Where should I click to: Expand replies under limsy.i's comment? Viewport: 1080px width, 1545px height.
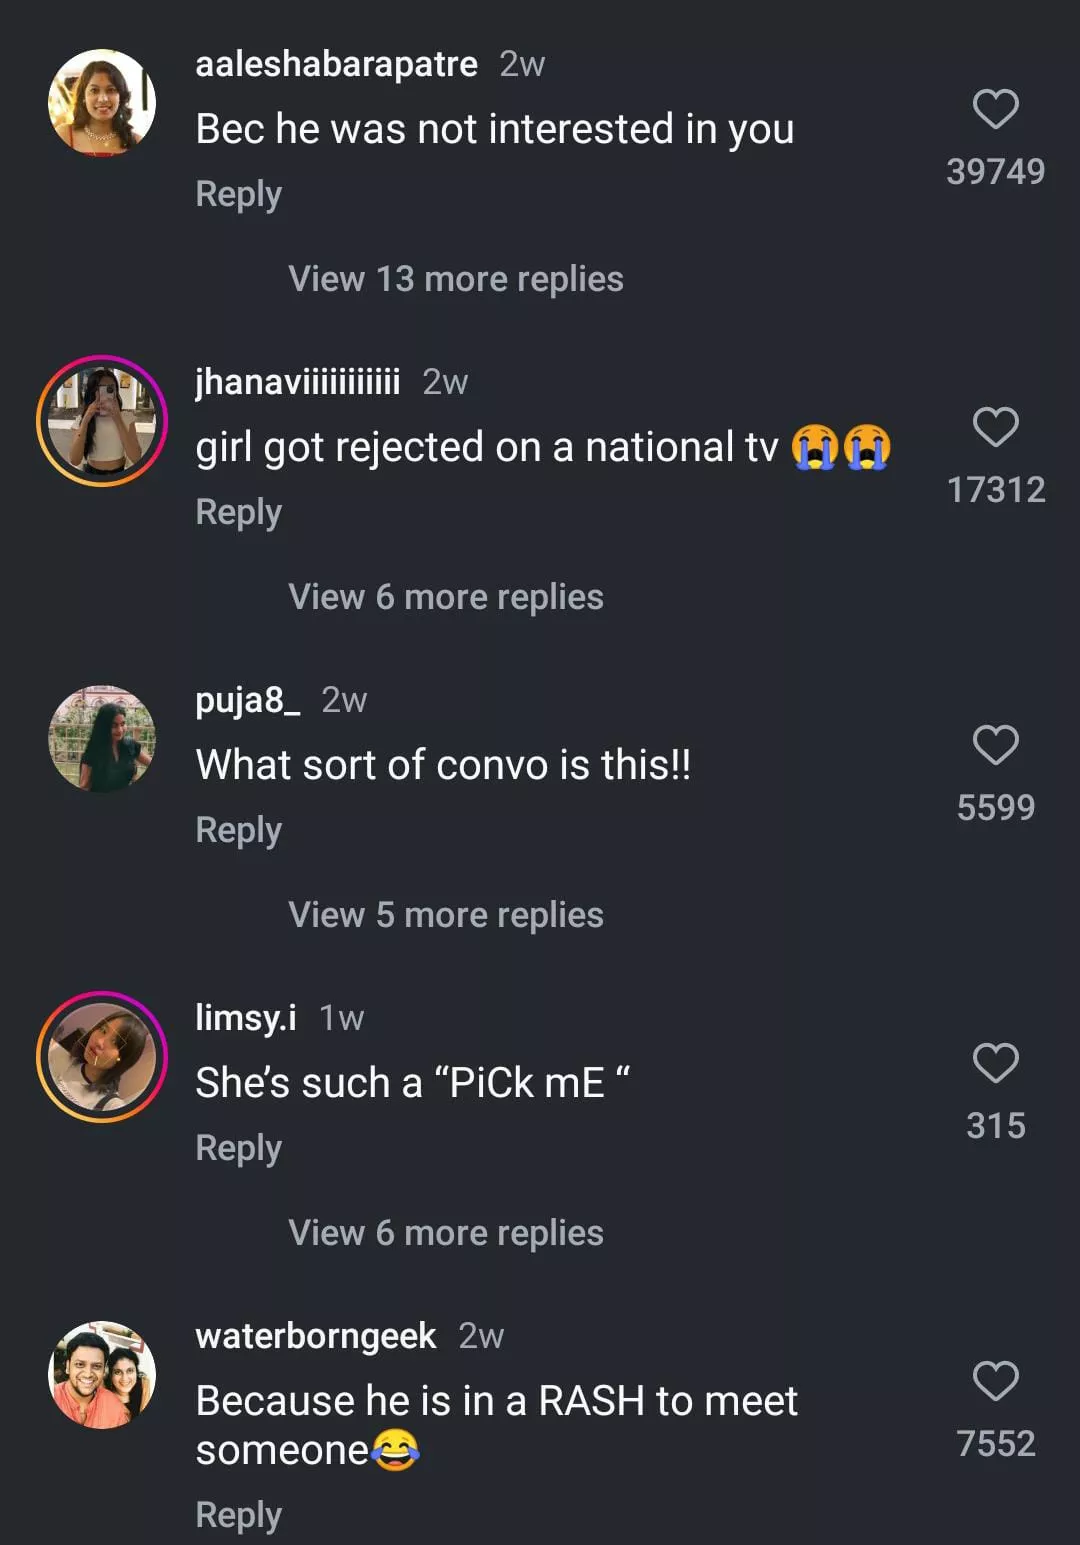click(x=445, y=1233)
